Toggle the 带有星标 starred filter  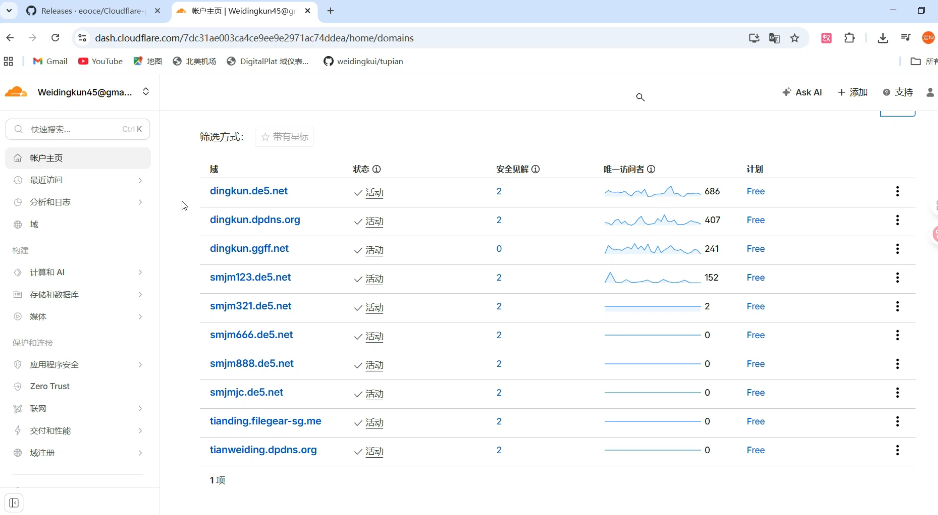tap(284, 137)
